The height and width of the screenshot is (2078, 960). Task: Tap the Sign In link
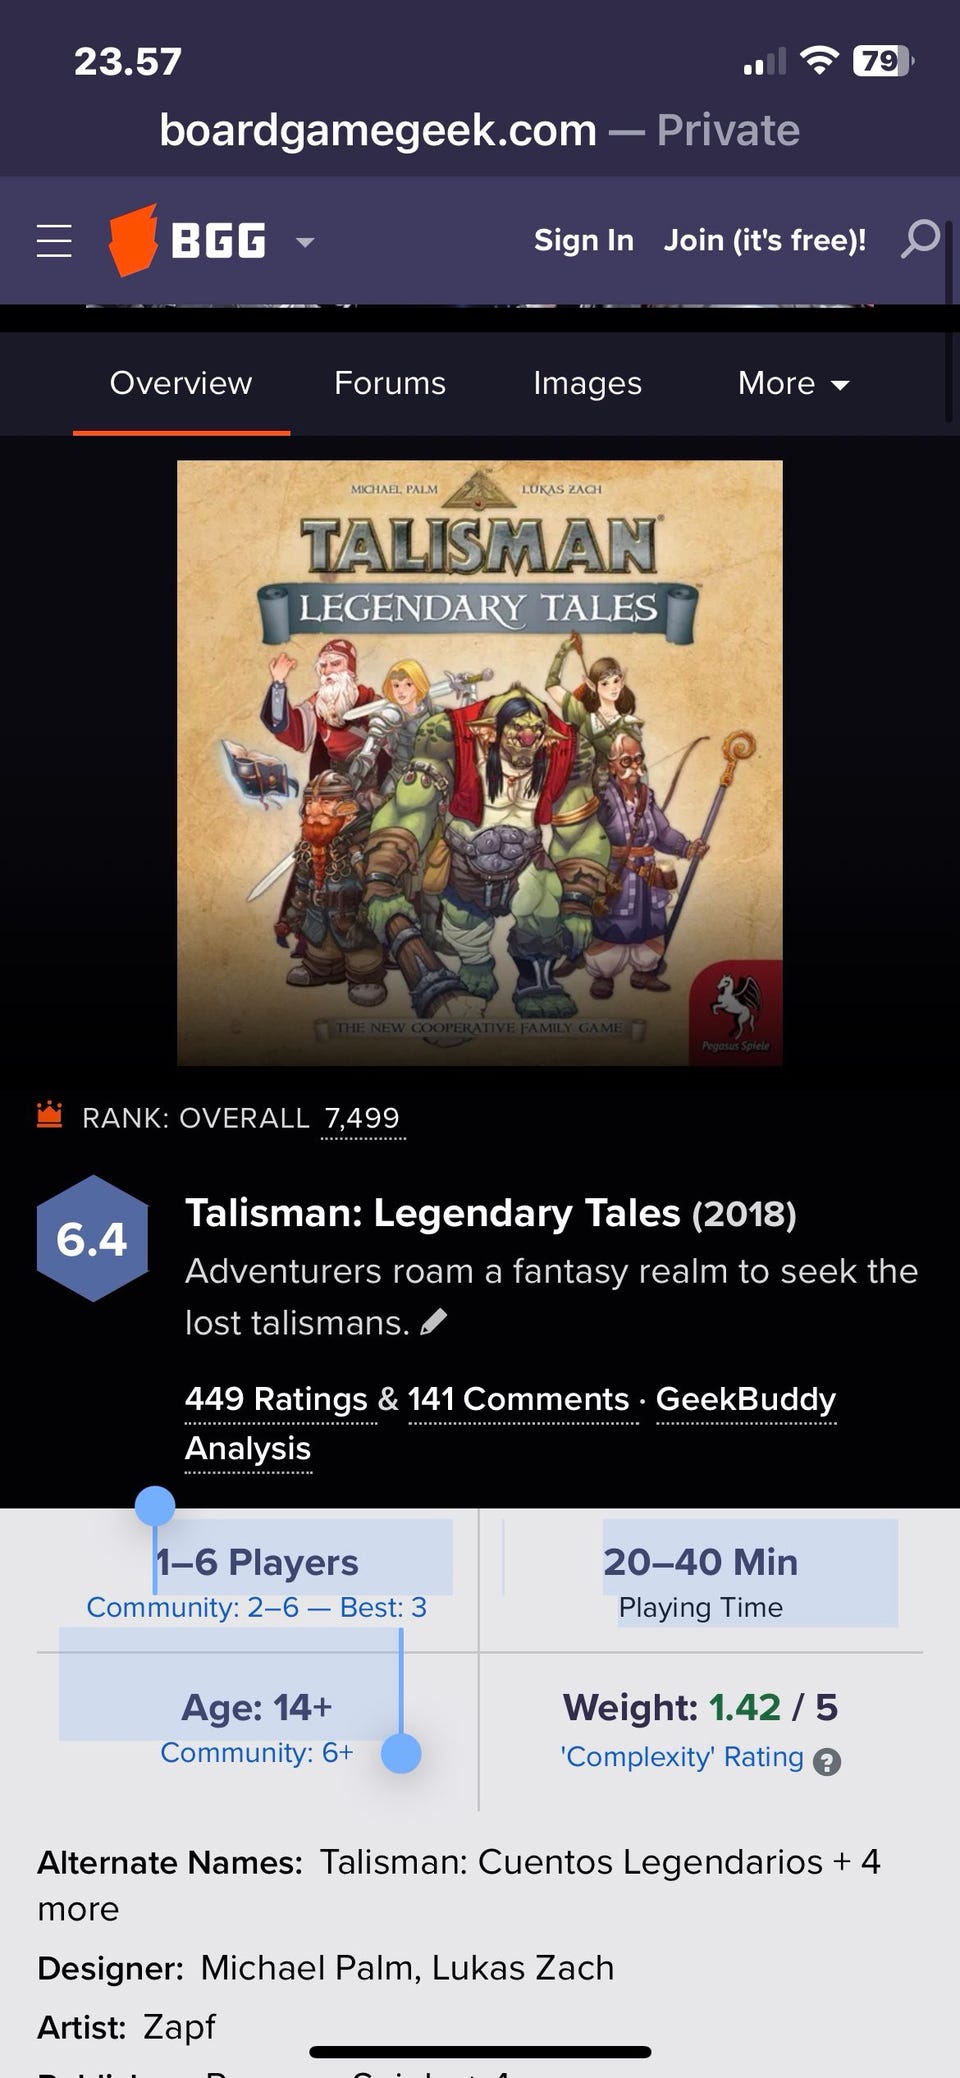584,240
